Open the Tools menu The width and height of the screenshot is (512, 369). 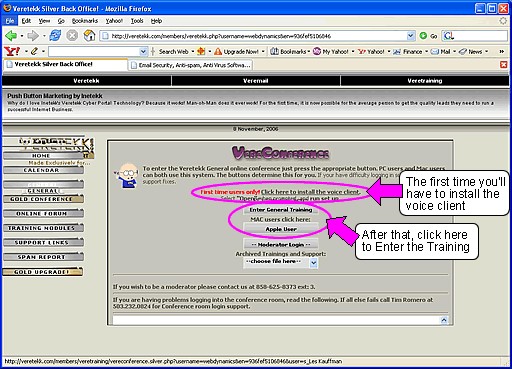tap(137, 21)
